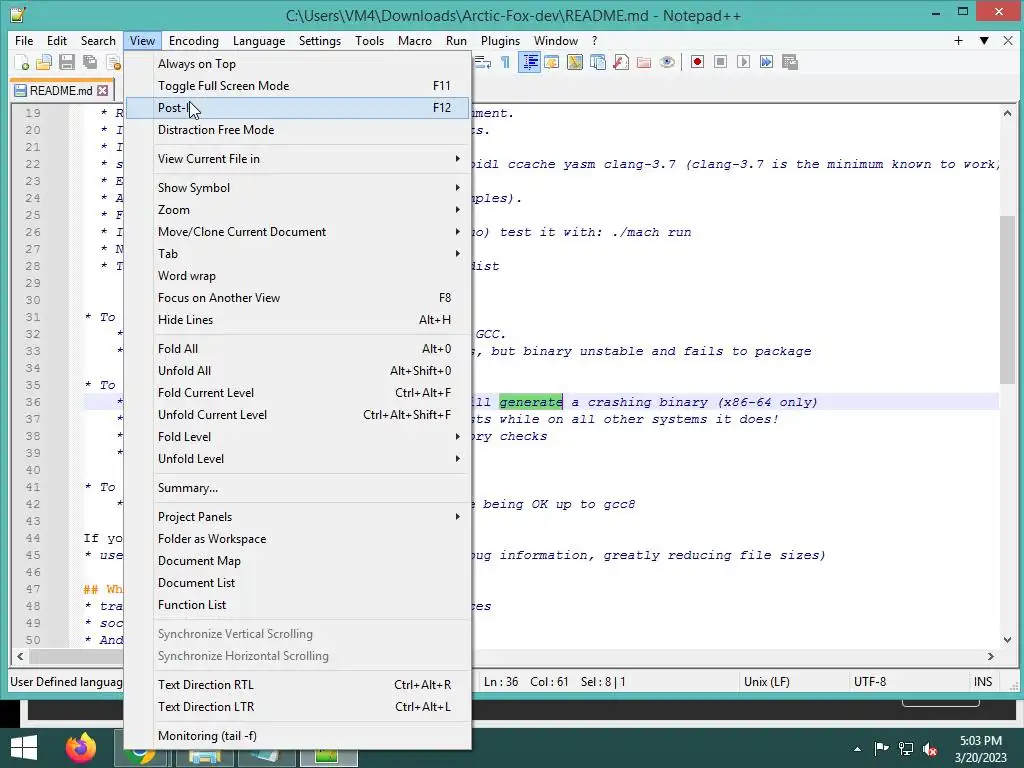Open the File menu
1024x768 pixels.
pyautogui.click(x=24, y=40)
